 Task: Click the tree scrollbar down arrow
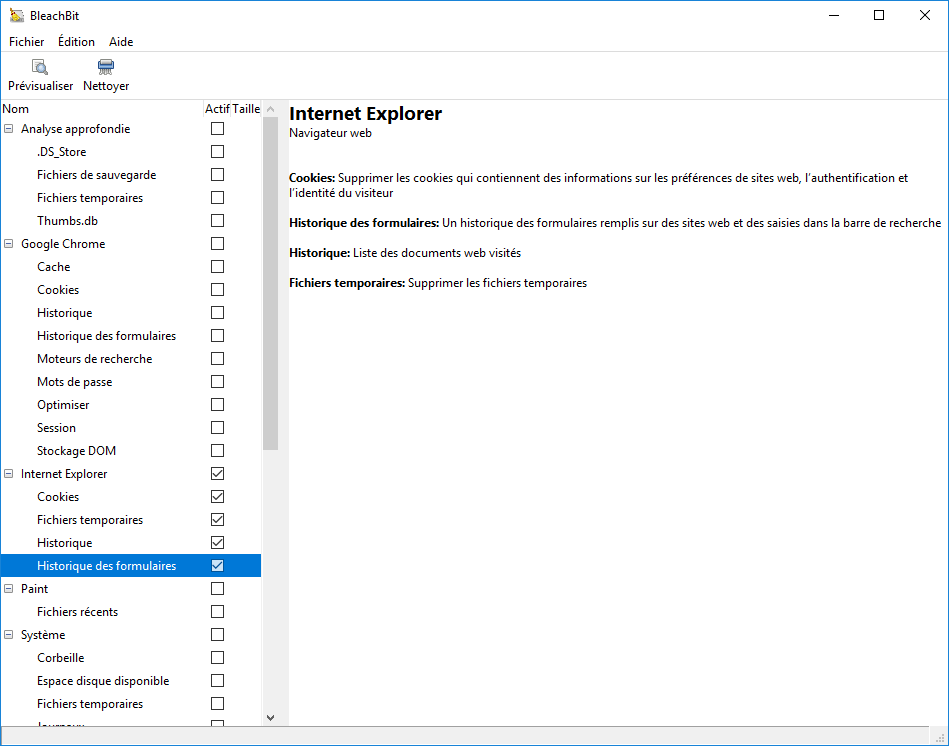(x=271, y=718)
